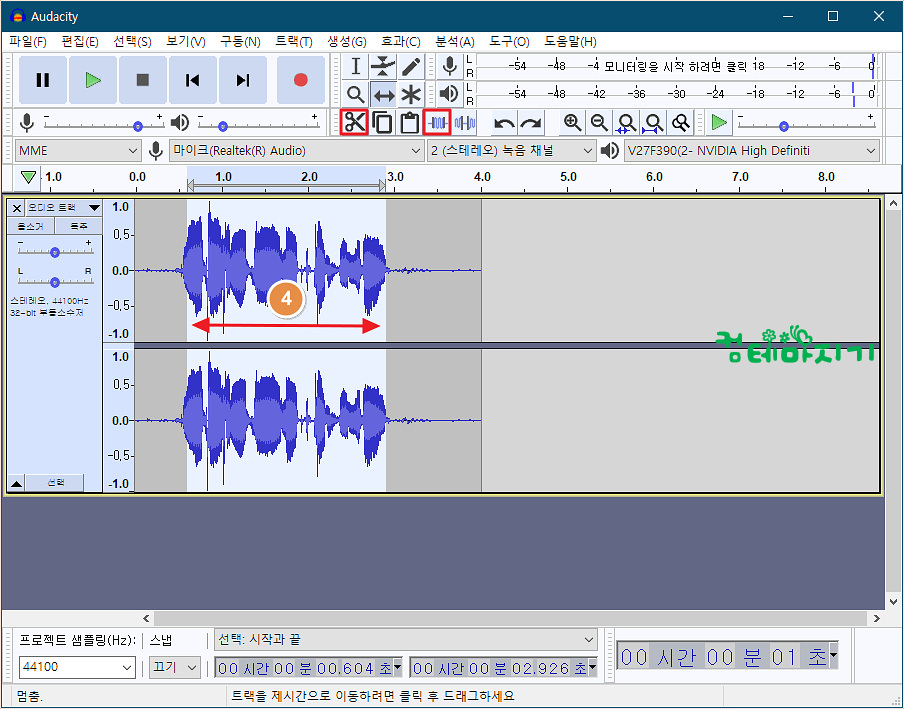Click the track 선택 button
Image resolution: width=904 pixels, height=709 pixels.
coord(56,483)
